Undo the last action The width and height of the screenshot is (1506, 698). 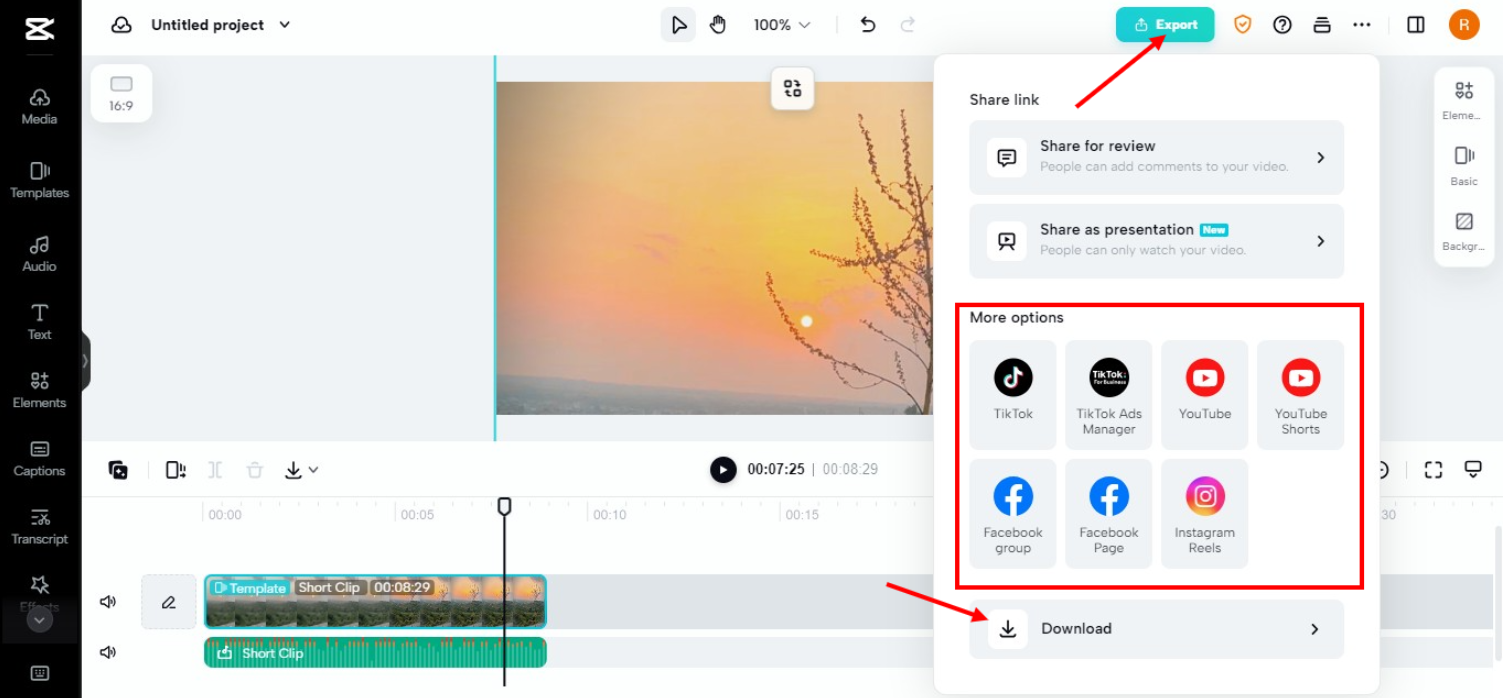(x=868, y=25)
